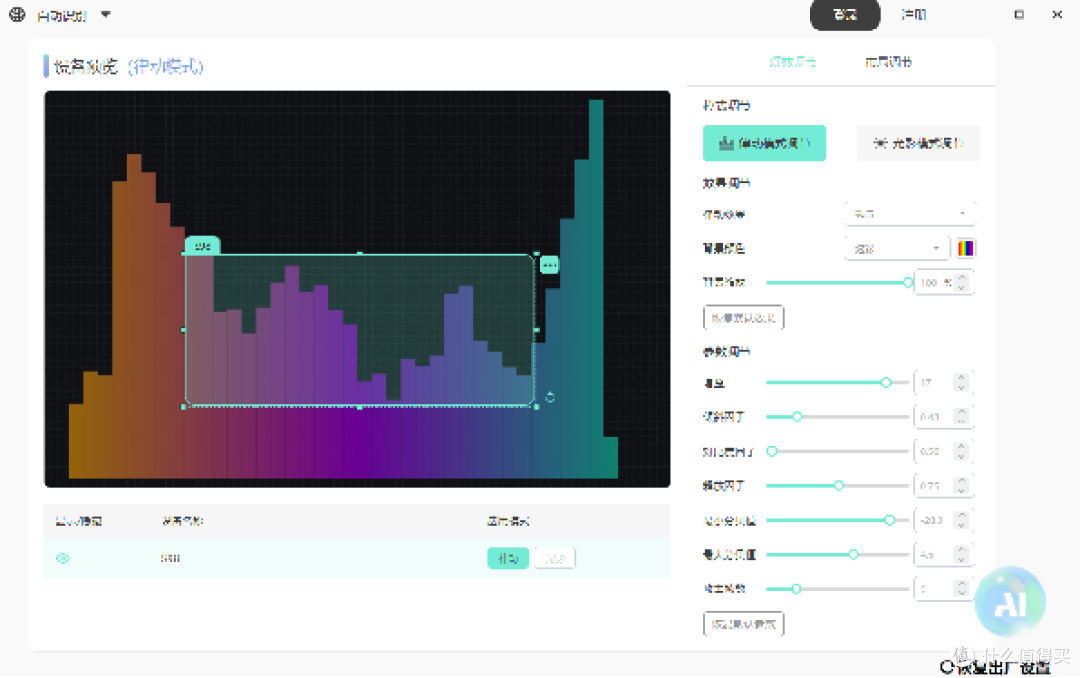
Task: Click the restore defaults button under parameter sliders
Action: 743,624
